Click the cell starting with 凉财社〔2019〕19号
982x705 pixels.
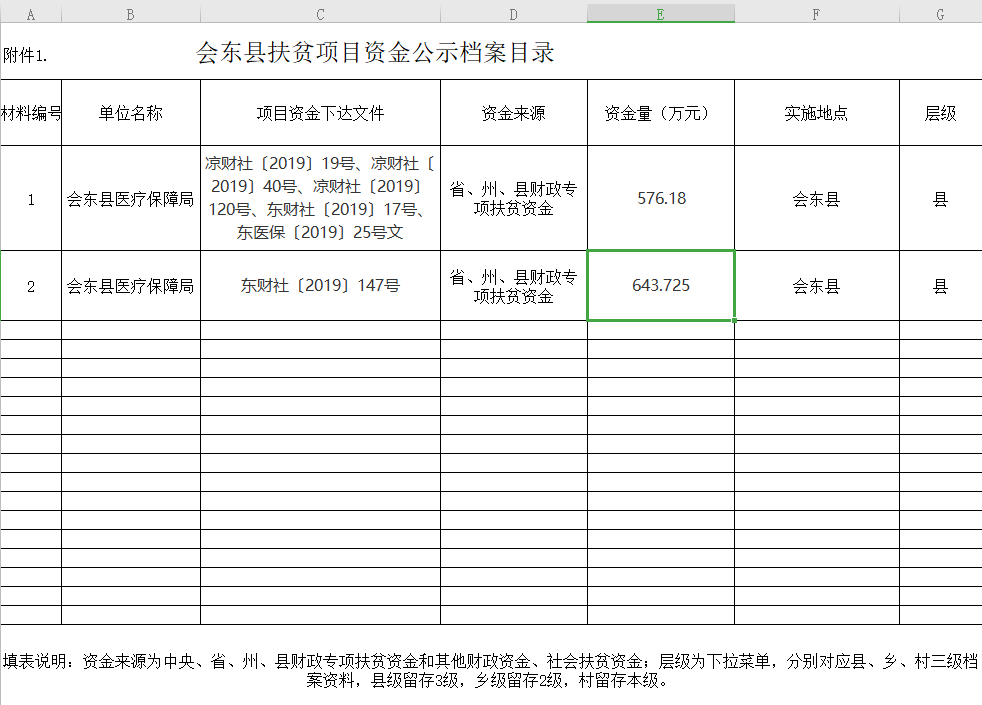click(320, 198)
